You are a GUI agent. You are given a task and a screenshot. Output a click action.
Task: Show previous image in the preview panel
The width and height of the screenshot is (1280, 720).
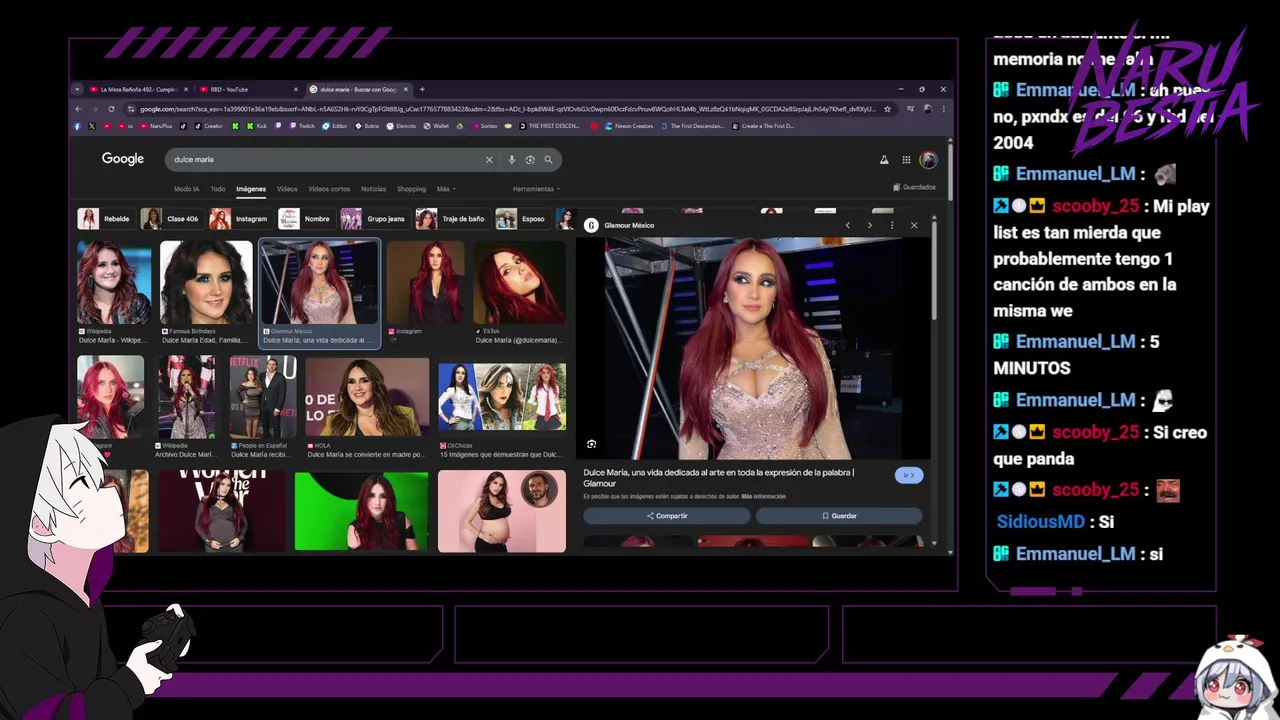847,225
